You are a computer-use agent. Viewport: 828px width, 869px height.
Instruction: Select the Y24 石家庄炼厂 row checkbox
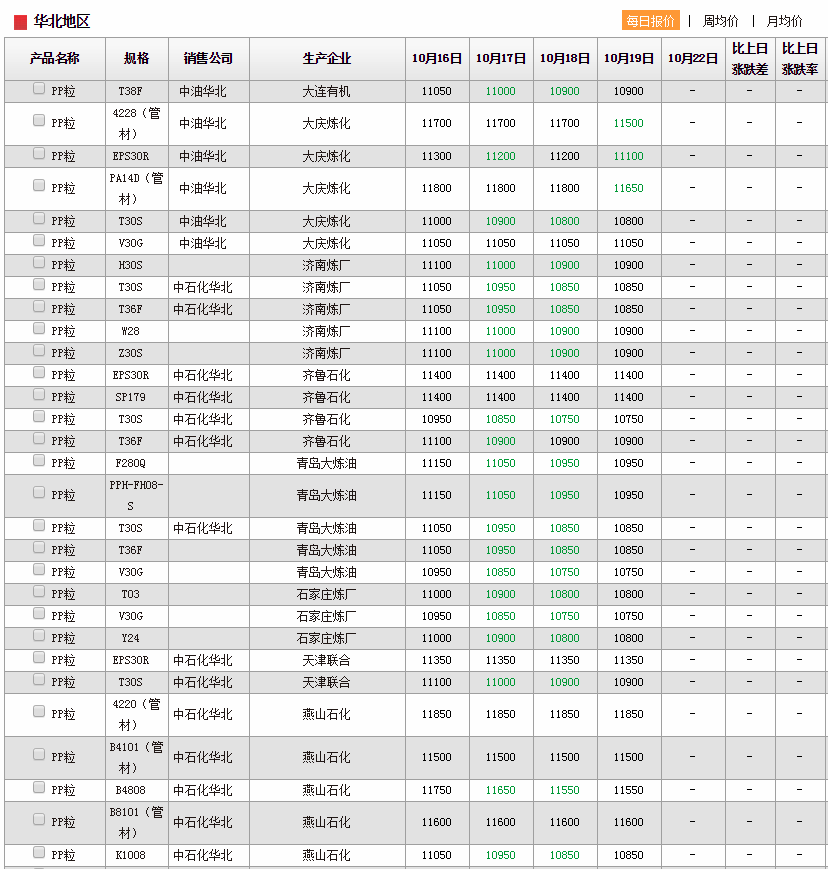[39, 635]
